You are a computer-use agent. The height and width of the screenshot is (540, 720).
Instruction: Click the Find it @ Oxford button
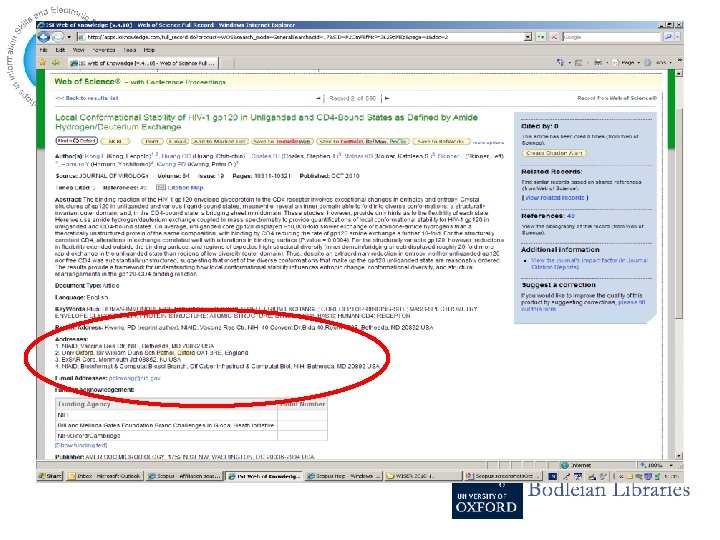(x=76, y=141)
